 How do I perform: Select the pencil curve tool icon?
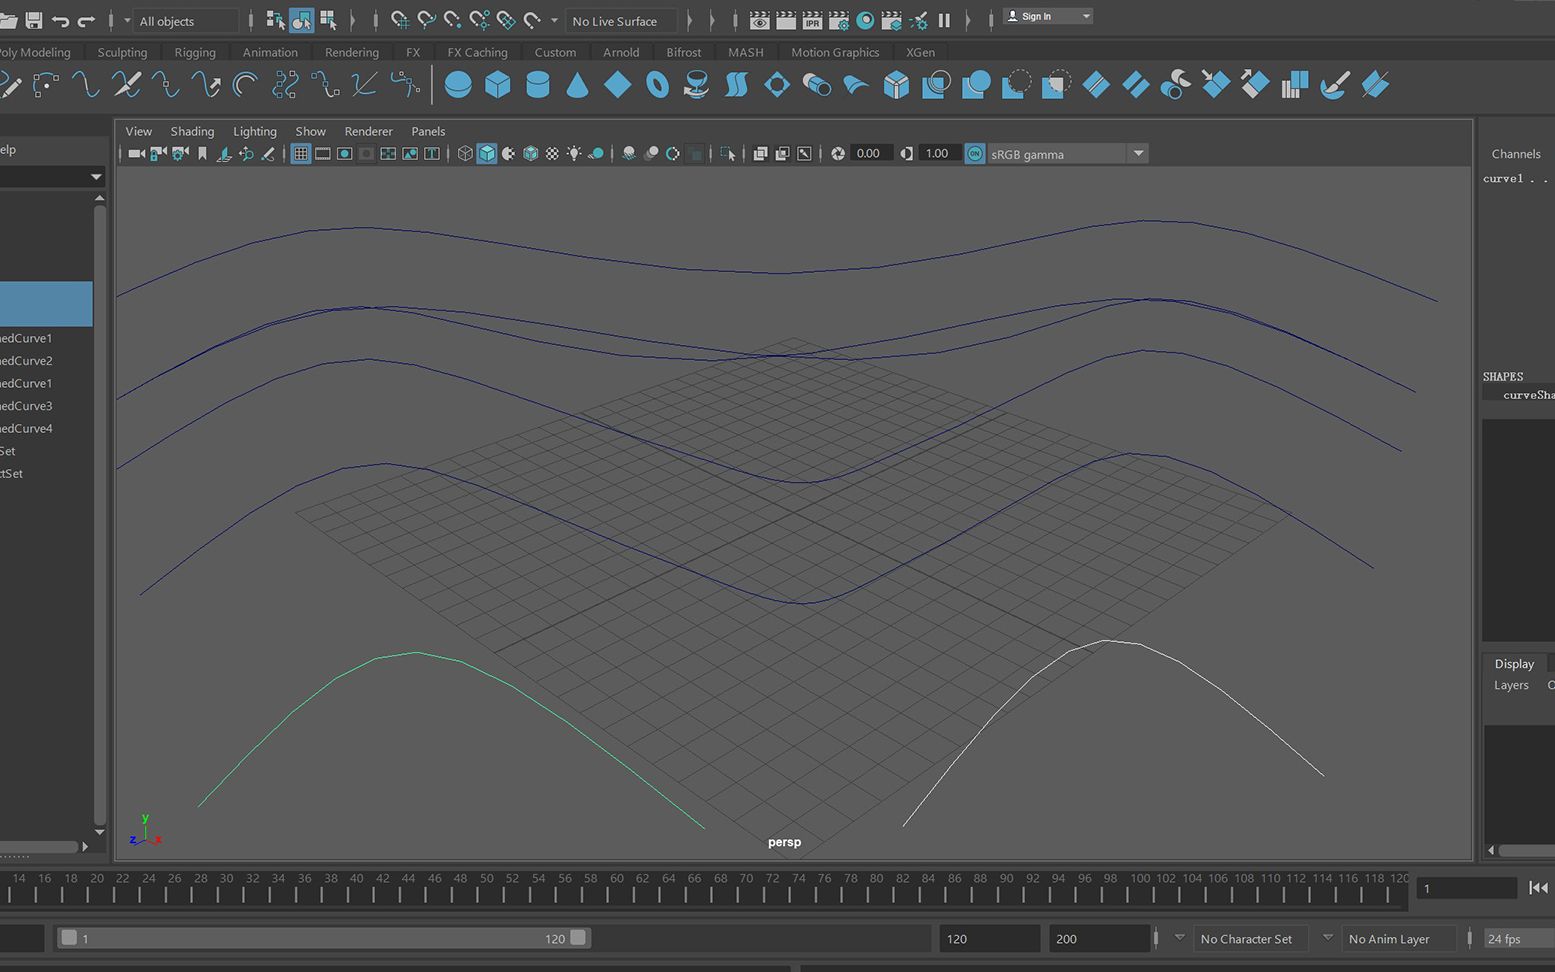pyautogui.click(x=10, y=86)
